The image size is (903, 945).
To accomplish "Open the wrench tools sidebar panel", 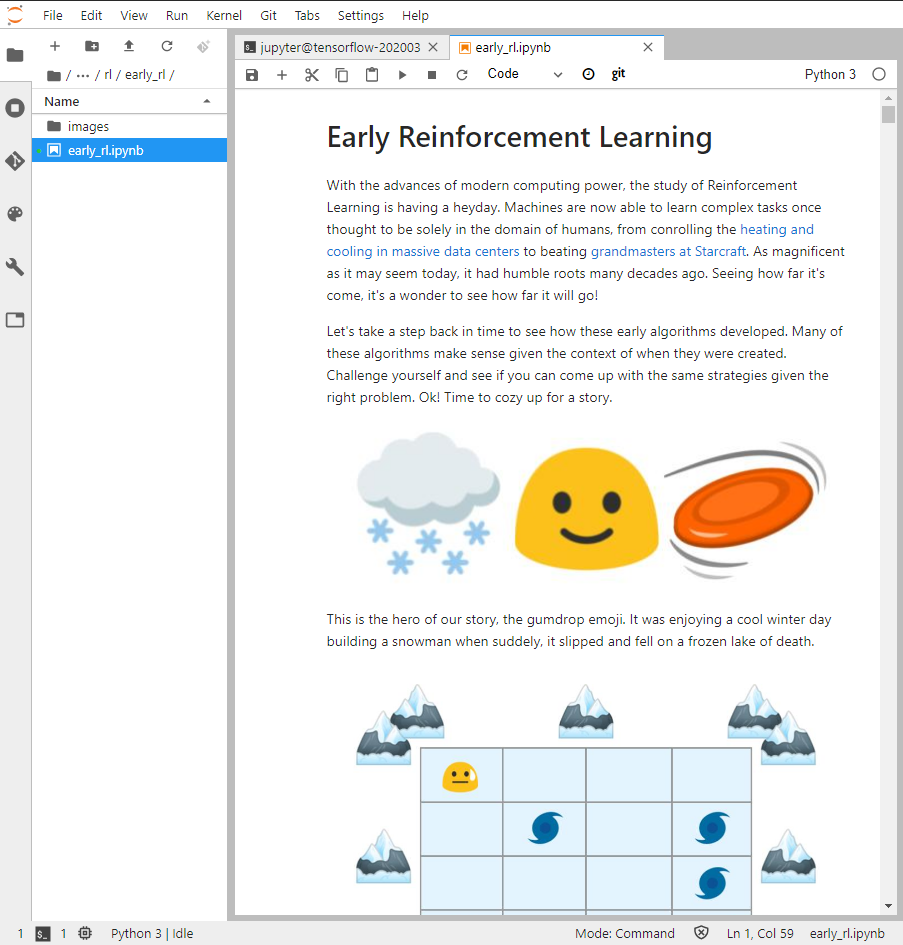I will click(x=15, y=266).
